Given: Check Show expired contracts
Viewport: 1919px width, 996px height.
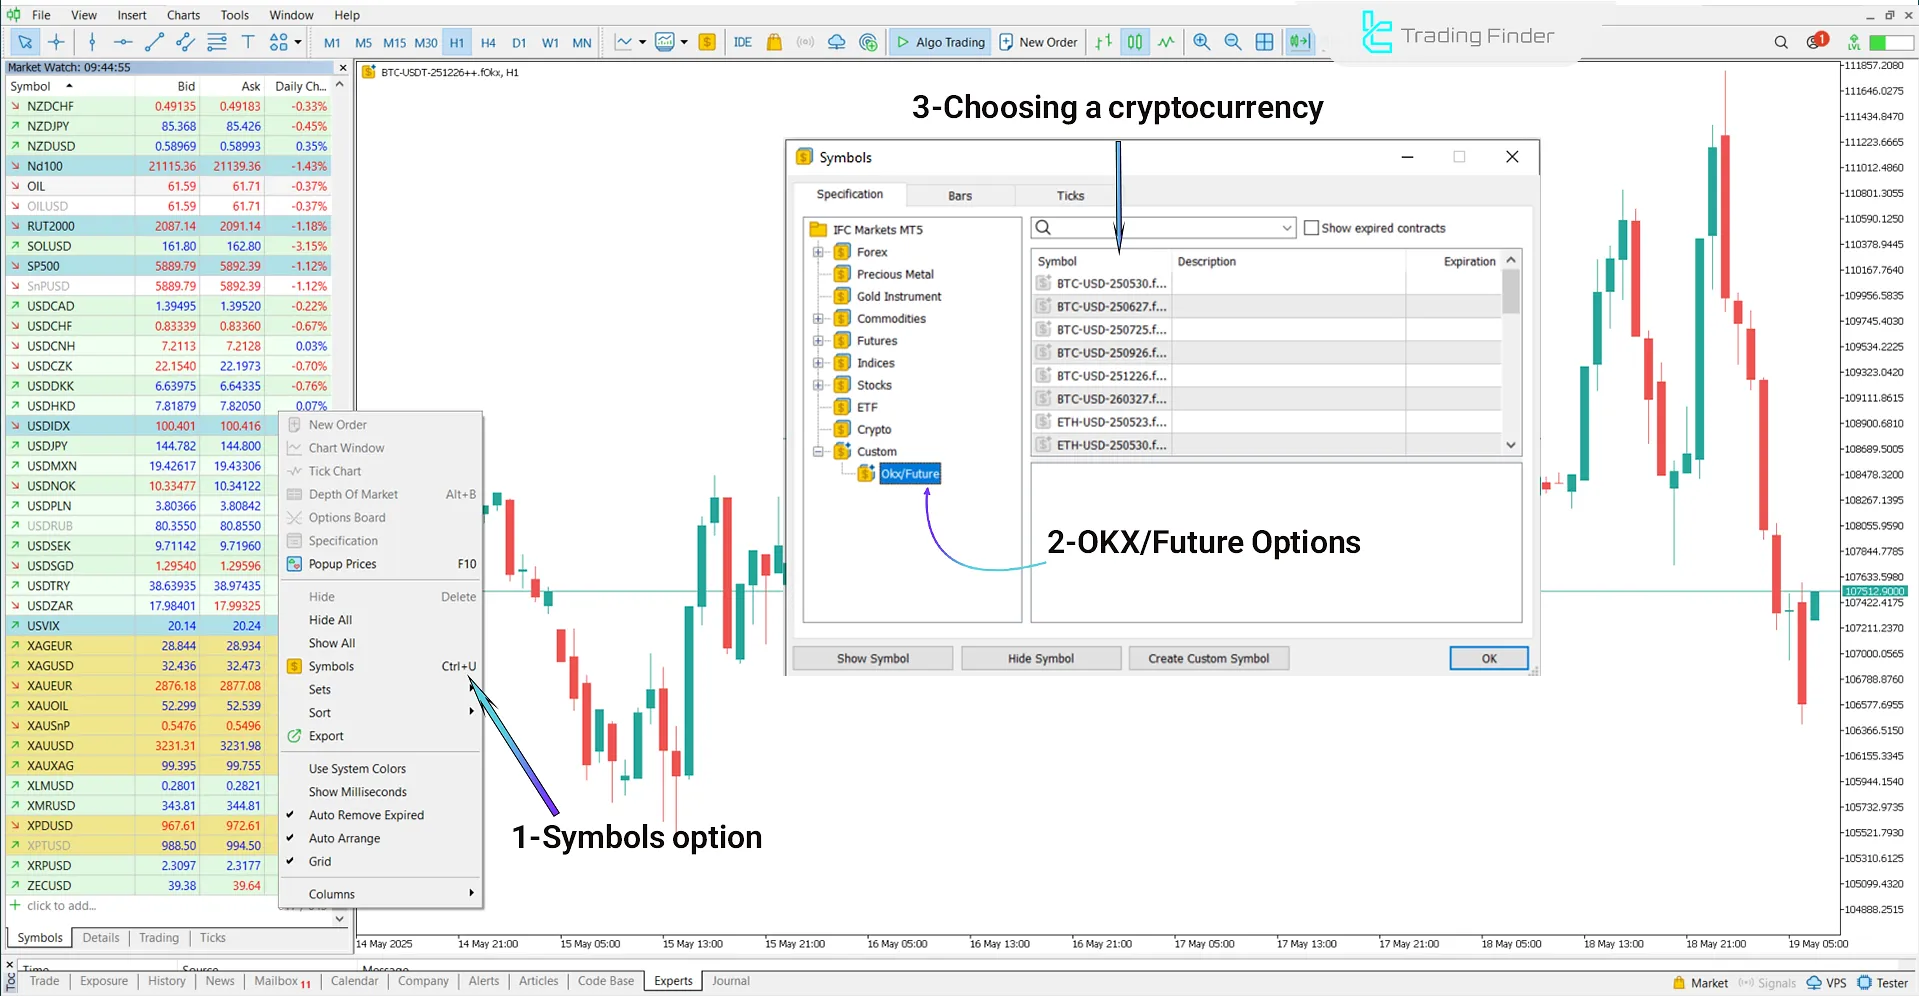Looking at the screenshot, I should click(x=1311, y=227).
